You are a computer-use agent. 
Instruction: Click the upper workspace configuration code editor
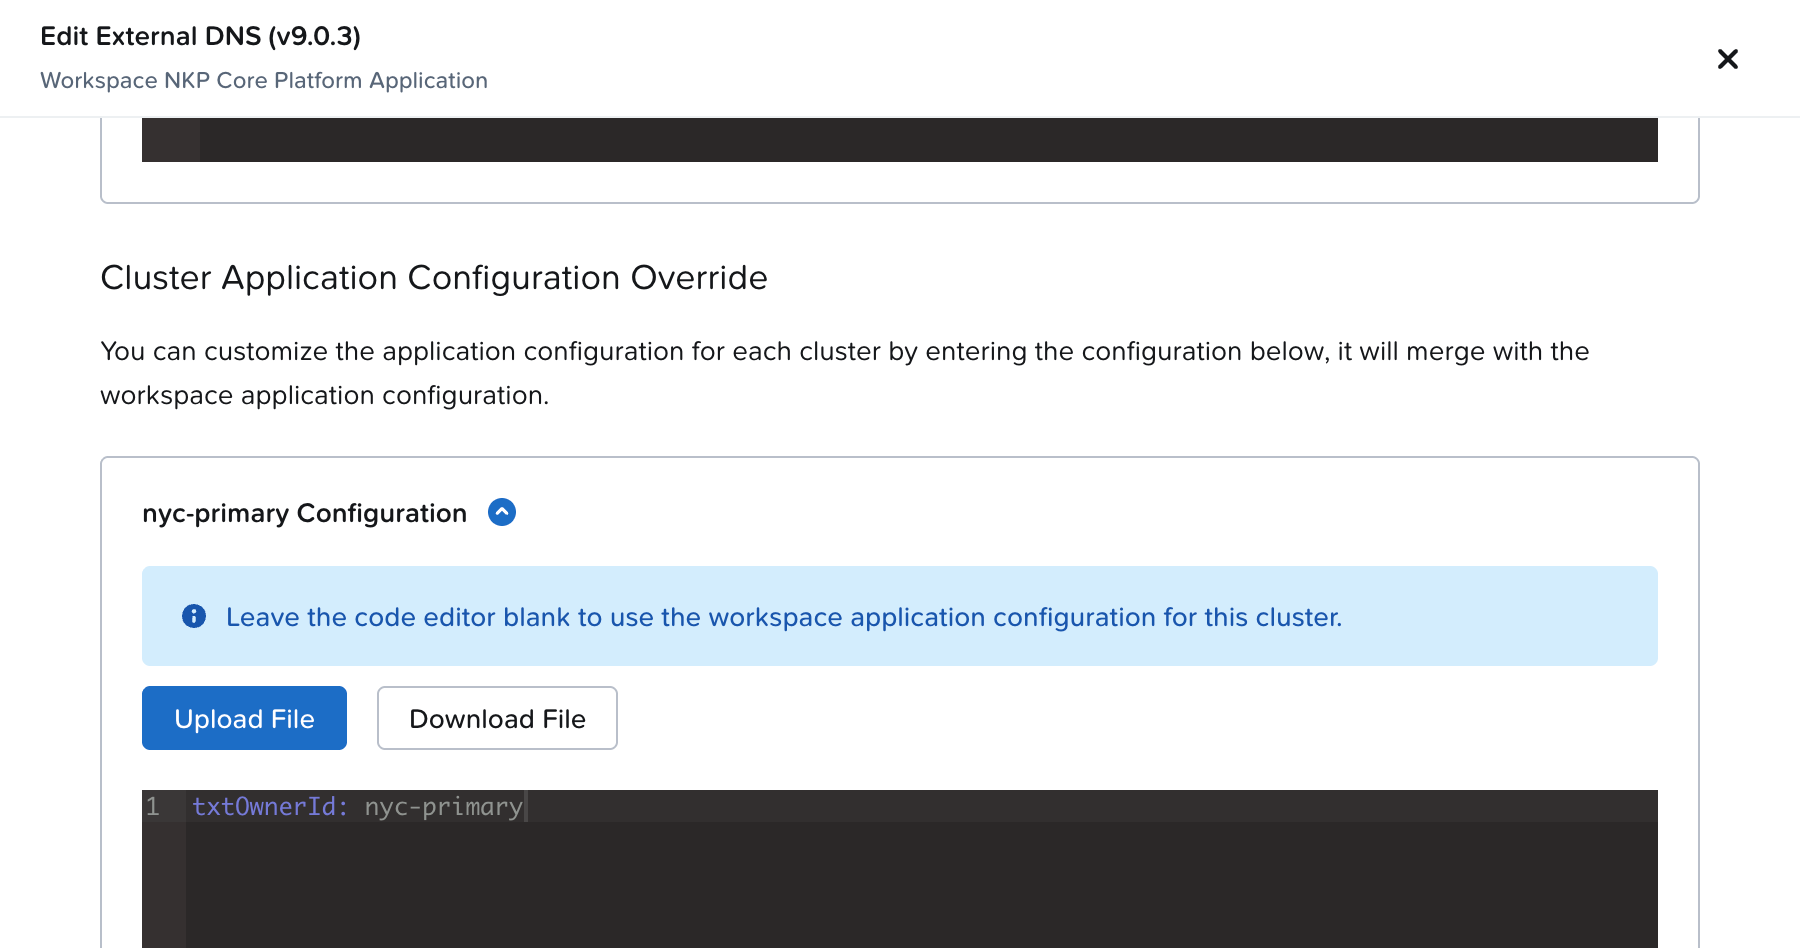pos(900,140)
